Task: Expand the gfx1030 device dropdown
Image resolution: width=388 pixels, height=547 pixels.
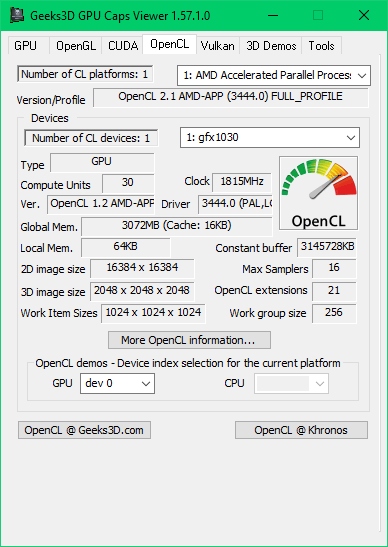Action: [270, 138]
